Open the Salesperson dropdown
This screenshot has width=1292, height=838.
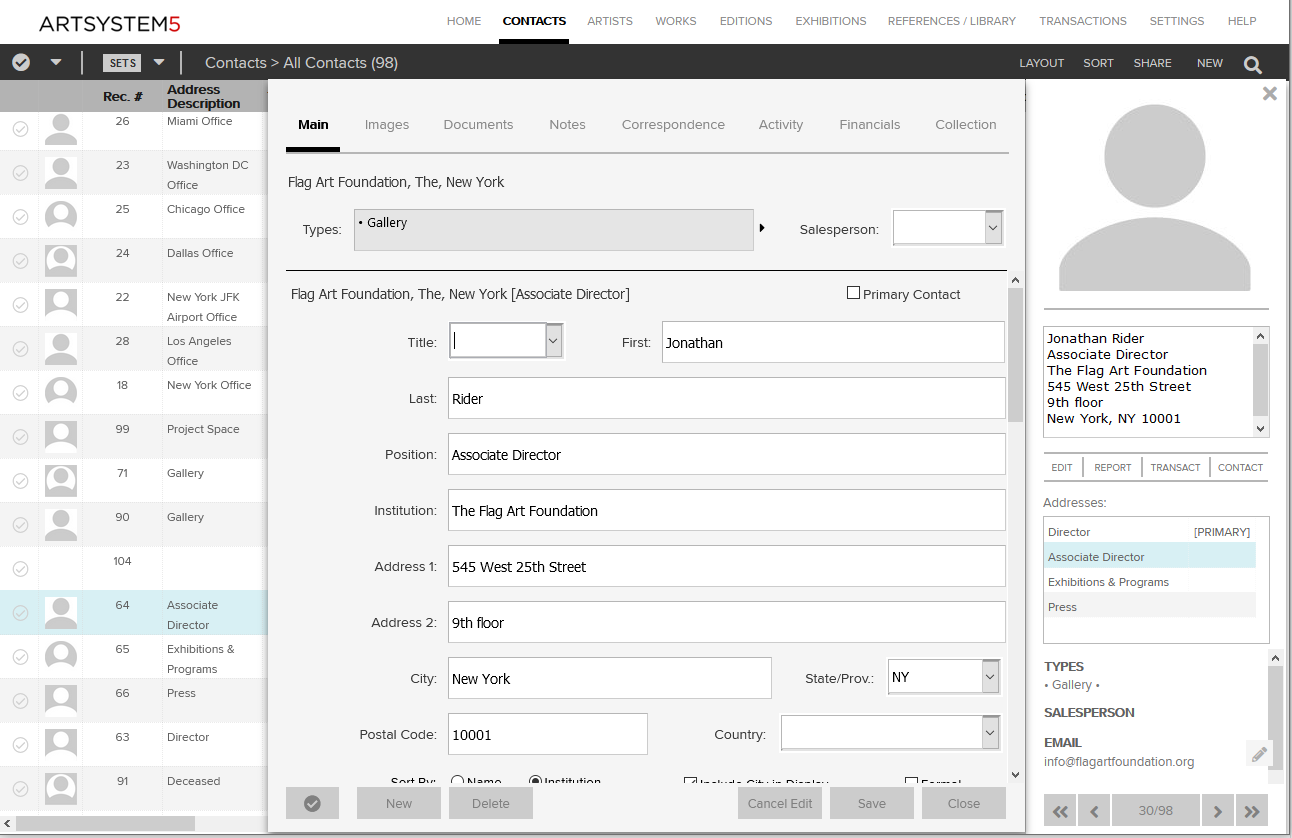pos(992,228)
